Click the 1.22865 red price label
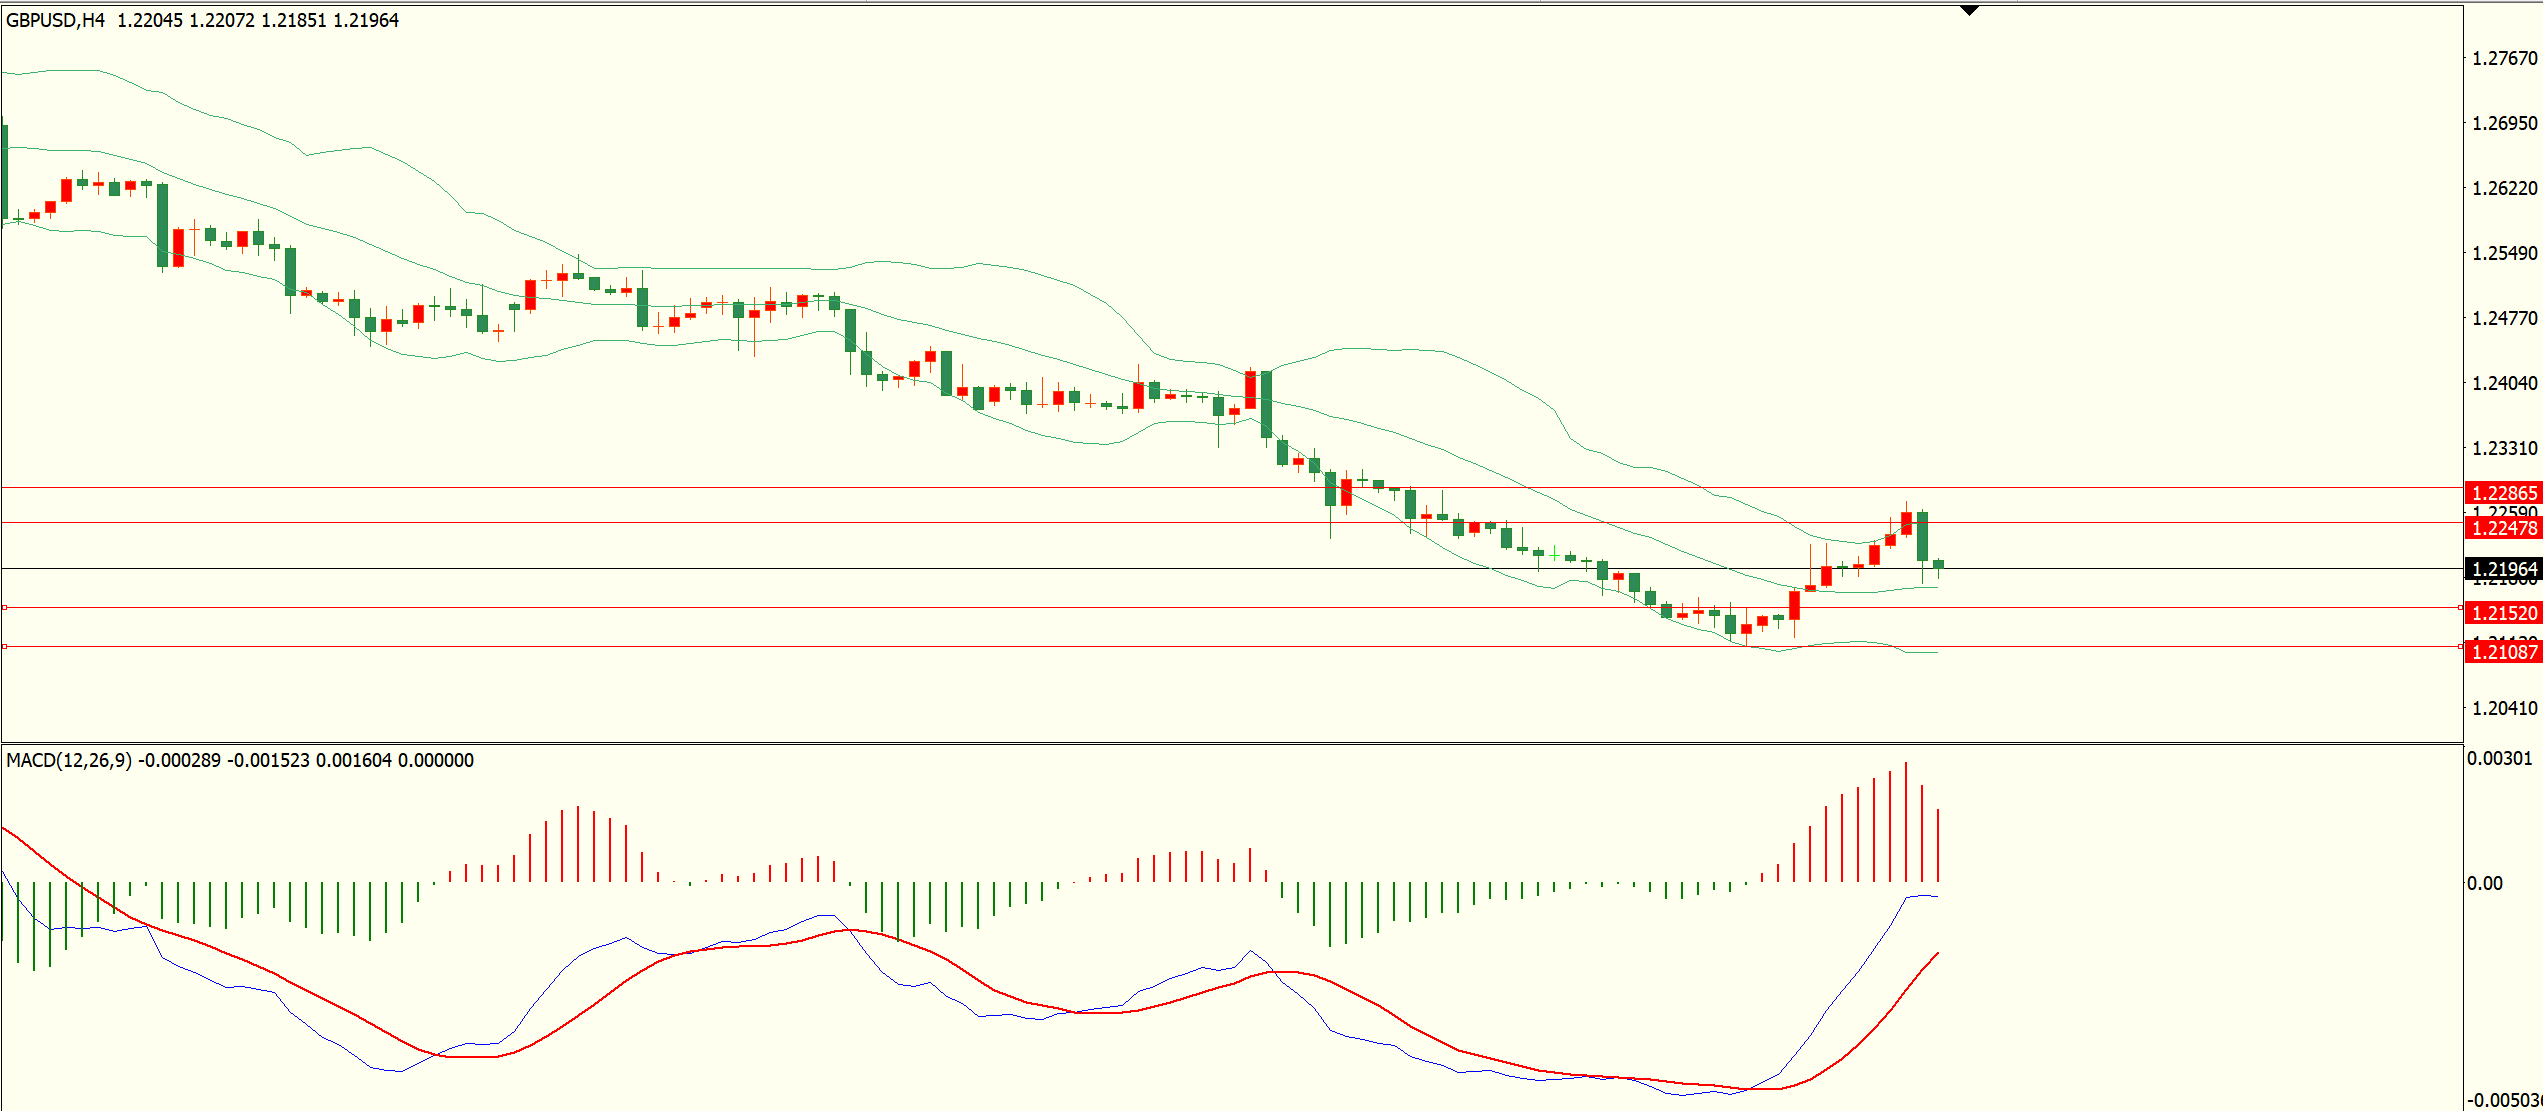Screen dimensions: 2543x1111 pyautogui.click(x=2503, y=493)
